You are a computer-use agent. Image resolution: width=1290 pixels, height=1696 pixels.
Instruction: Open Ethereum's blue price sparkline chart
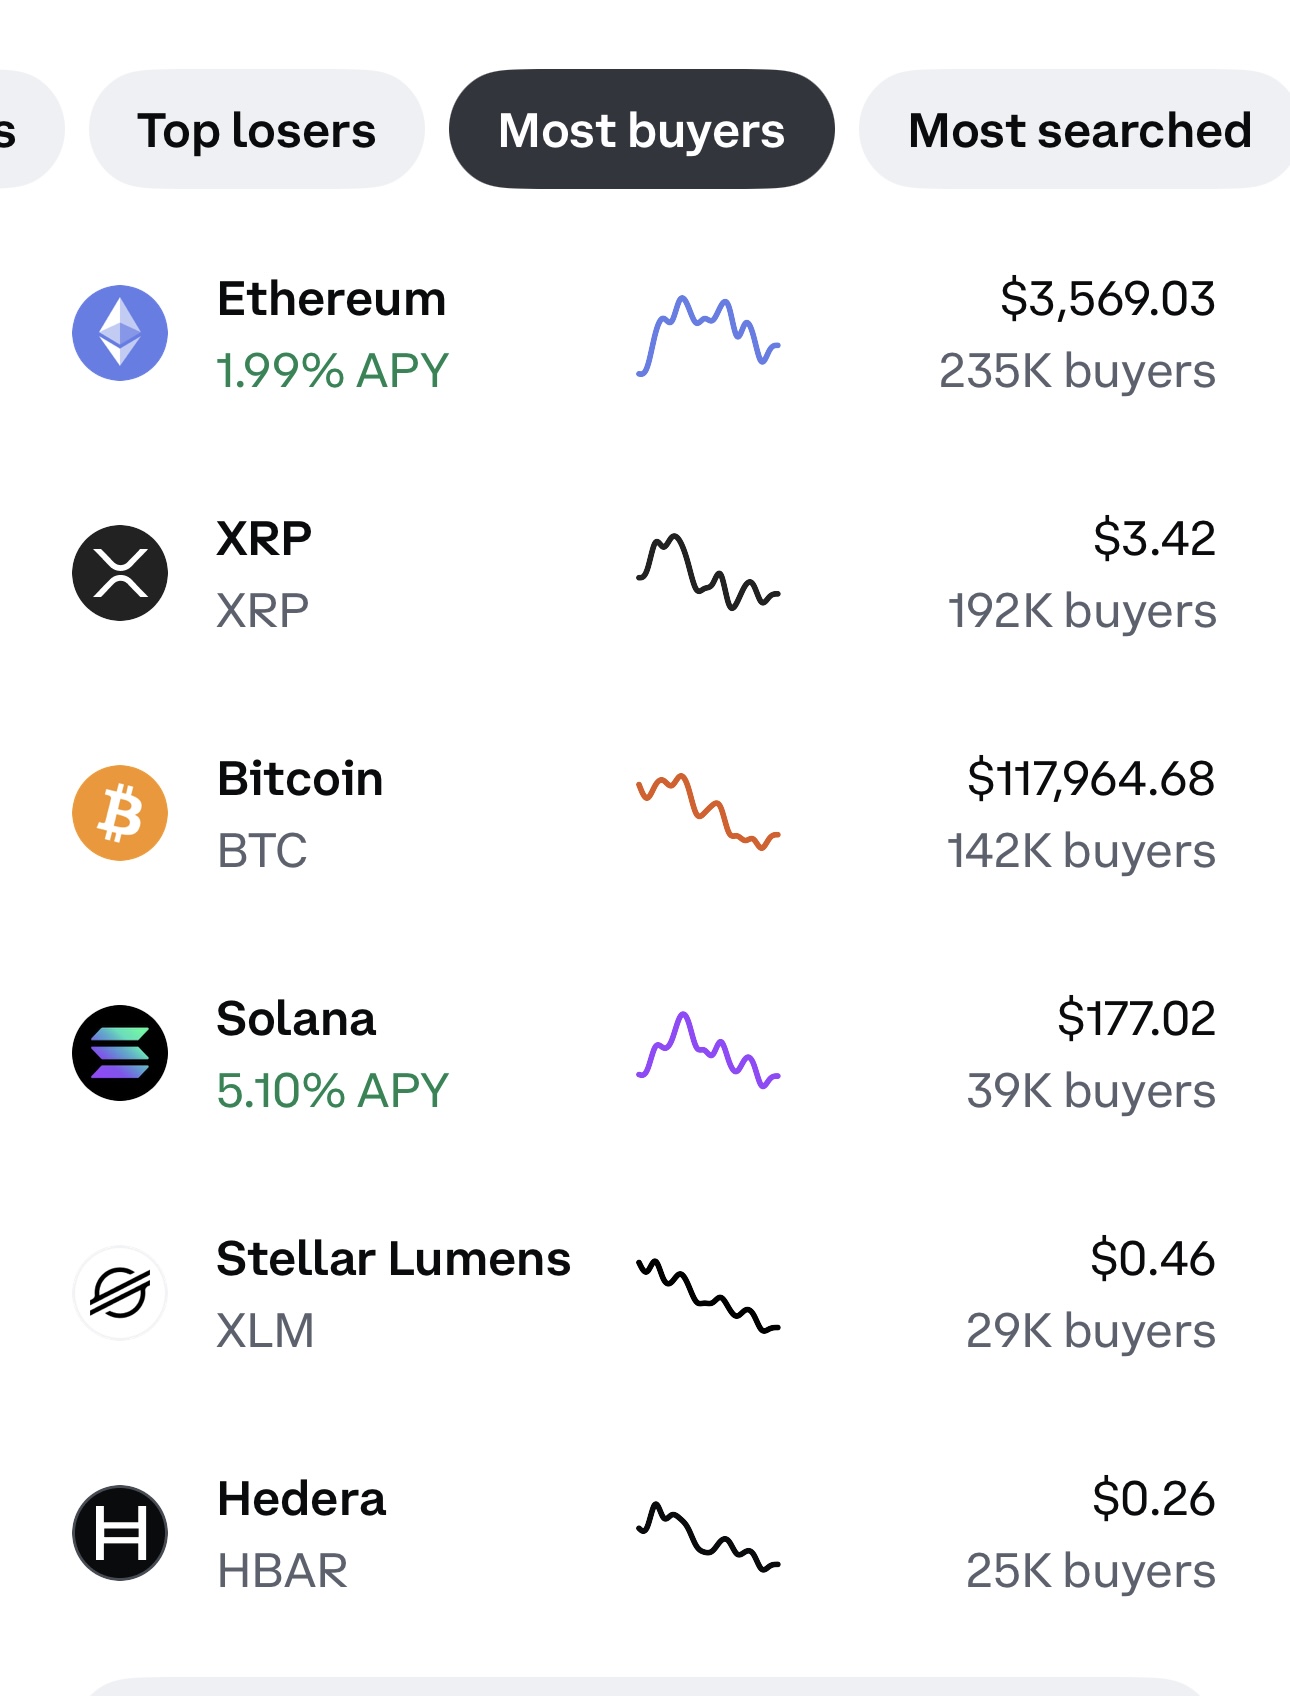click(708, 336)
